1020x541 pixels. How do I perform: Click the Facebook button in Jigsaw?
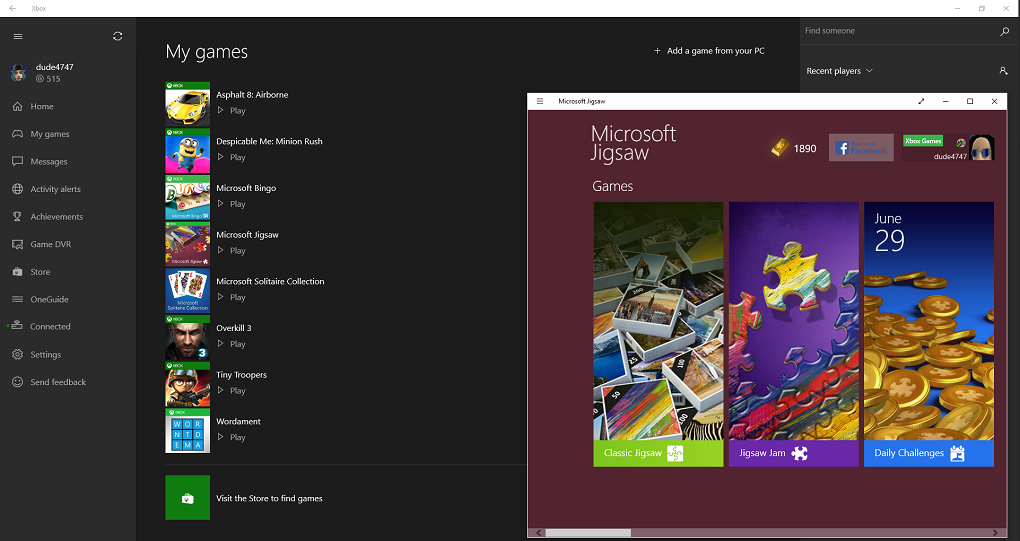pyautogui.click(x=860, y=148)
